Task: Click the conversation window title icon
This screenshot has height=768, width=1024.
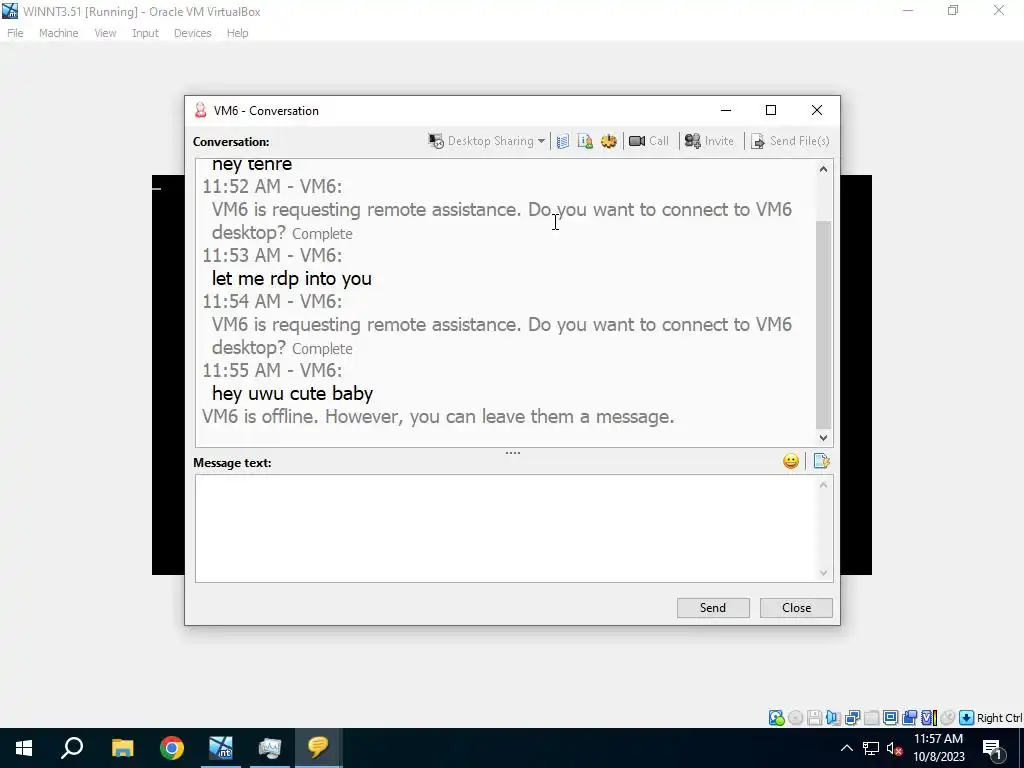Action: (200, 110)
